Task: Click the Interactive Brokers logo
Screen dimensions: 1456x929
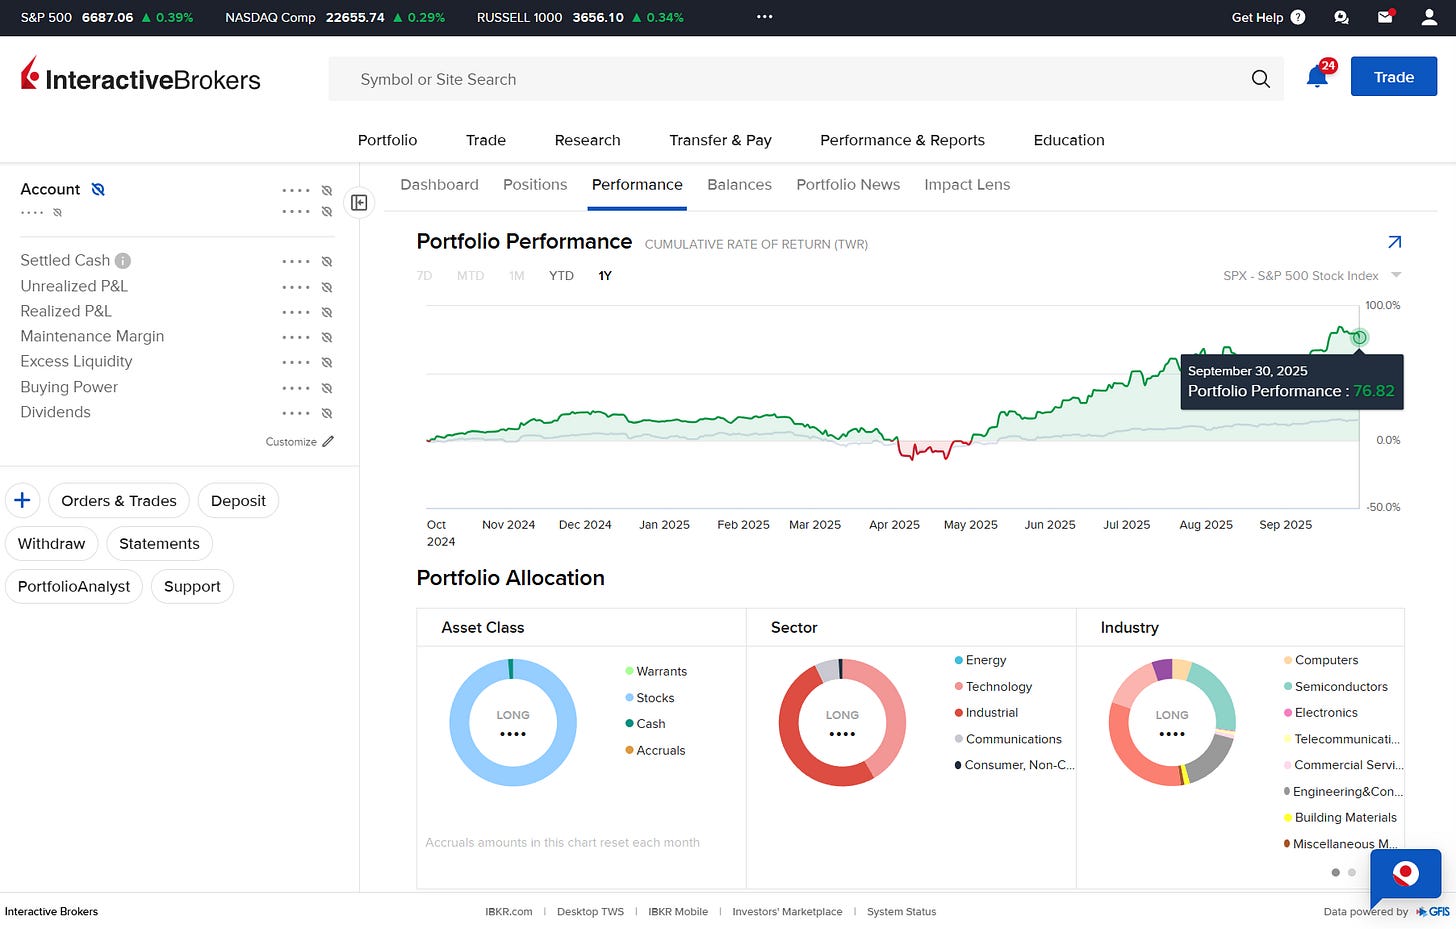Action: pos(140,76)
